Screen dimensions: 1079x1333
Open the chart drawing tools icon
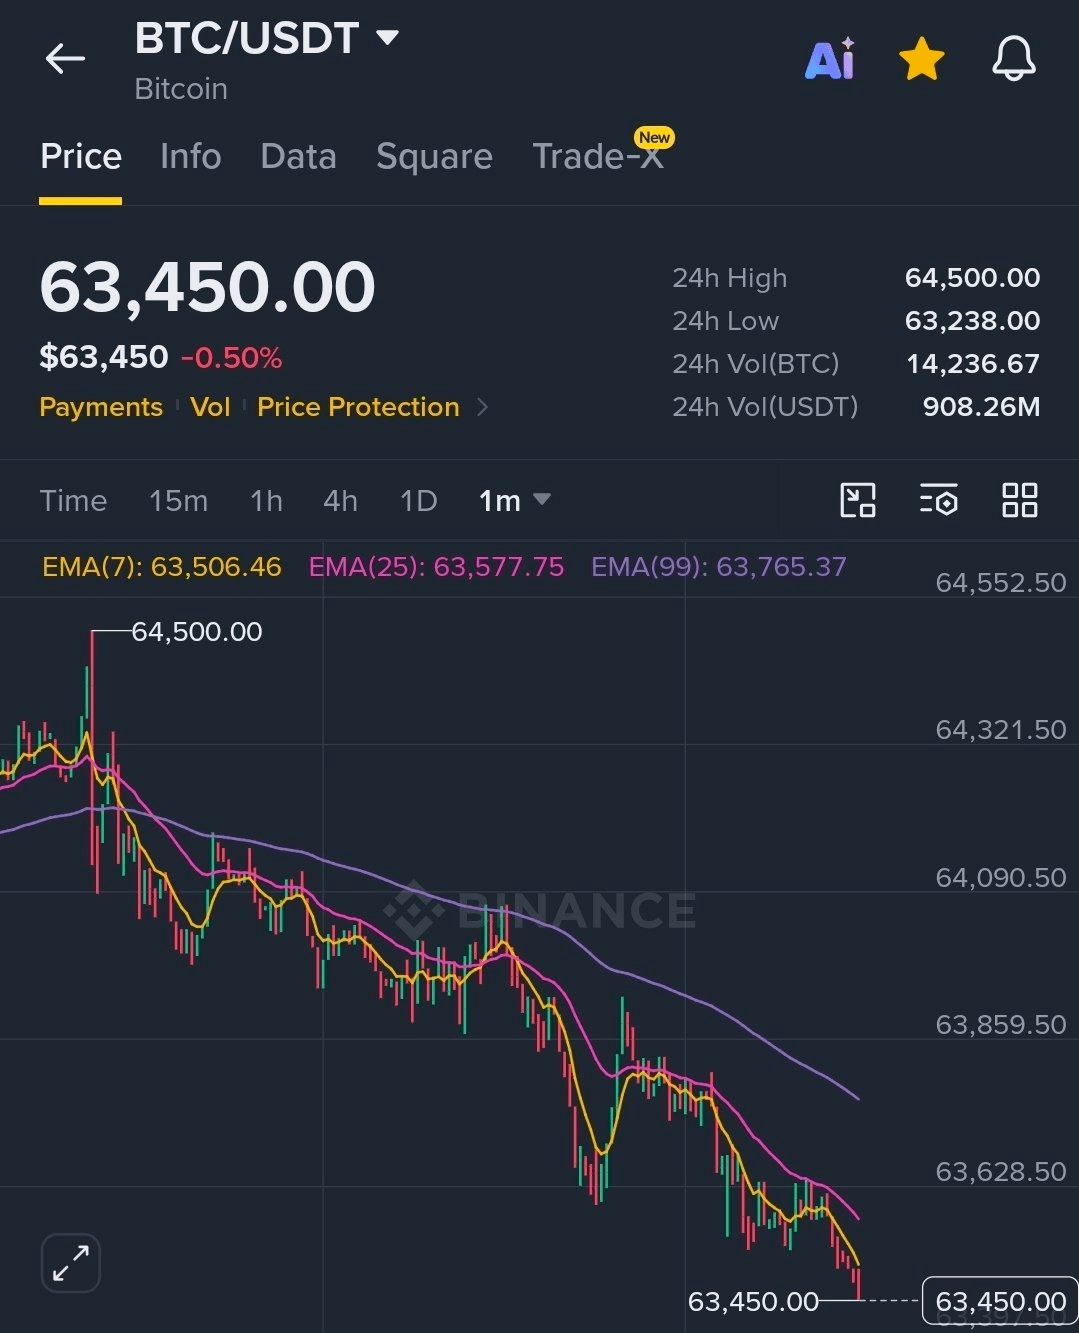[x=858, y=500]
